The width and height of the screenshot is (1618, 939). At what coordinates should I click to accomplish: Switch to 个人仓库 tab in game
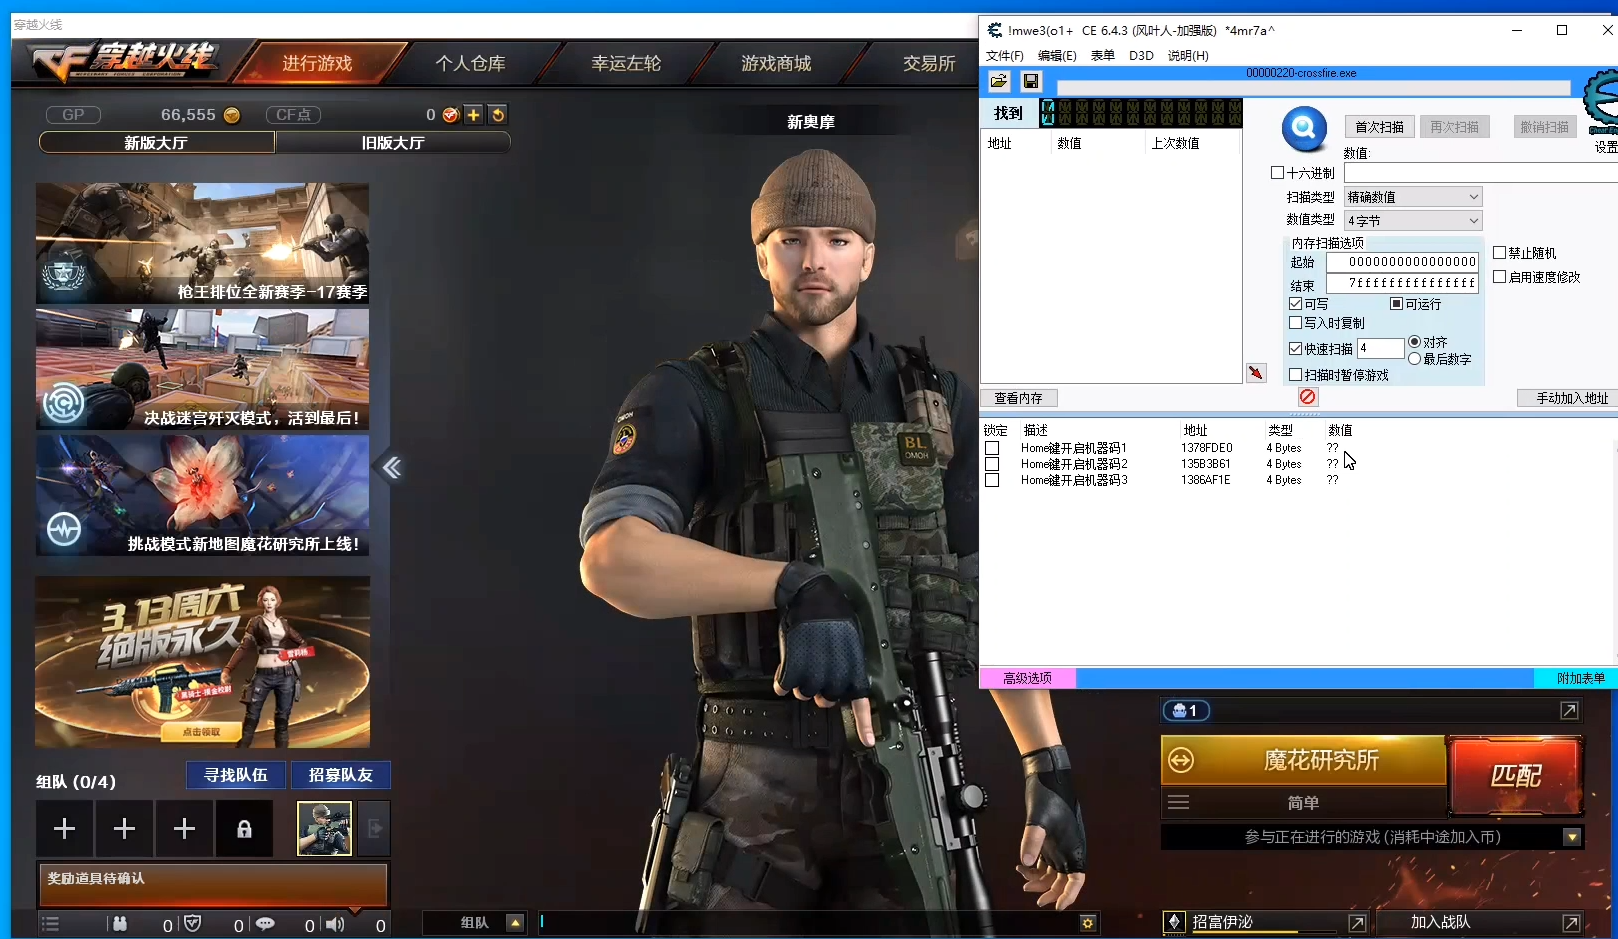point(470,64)
